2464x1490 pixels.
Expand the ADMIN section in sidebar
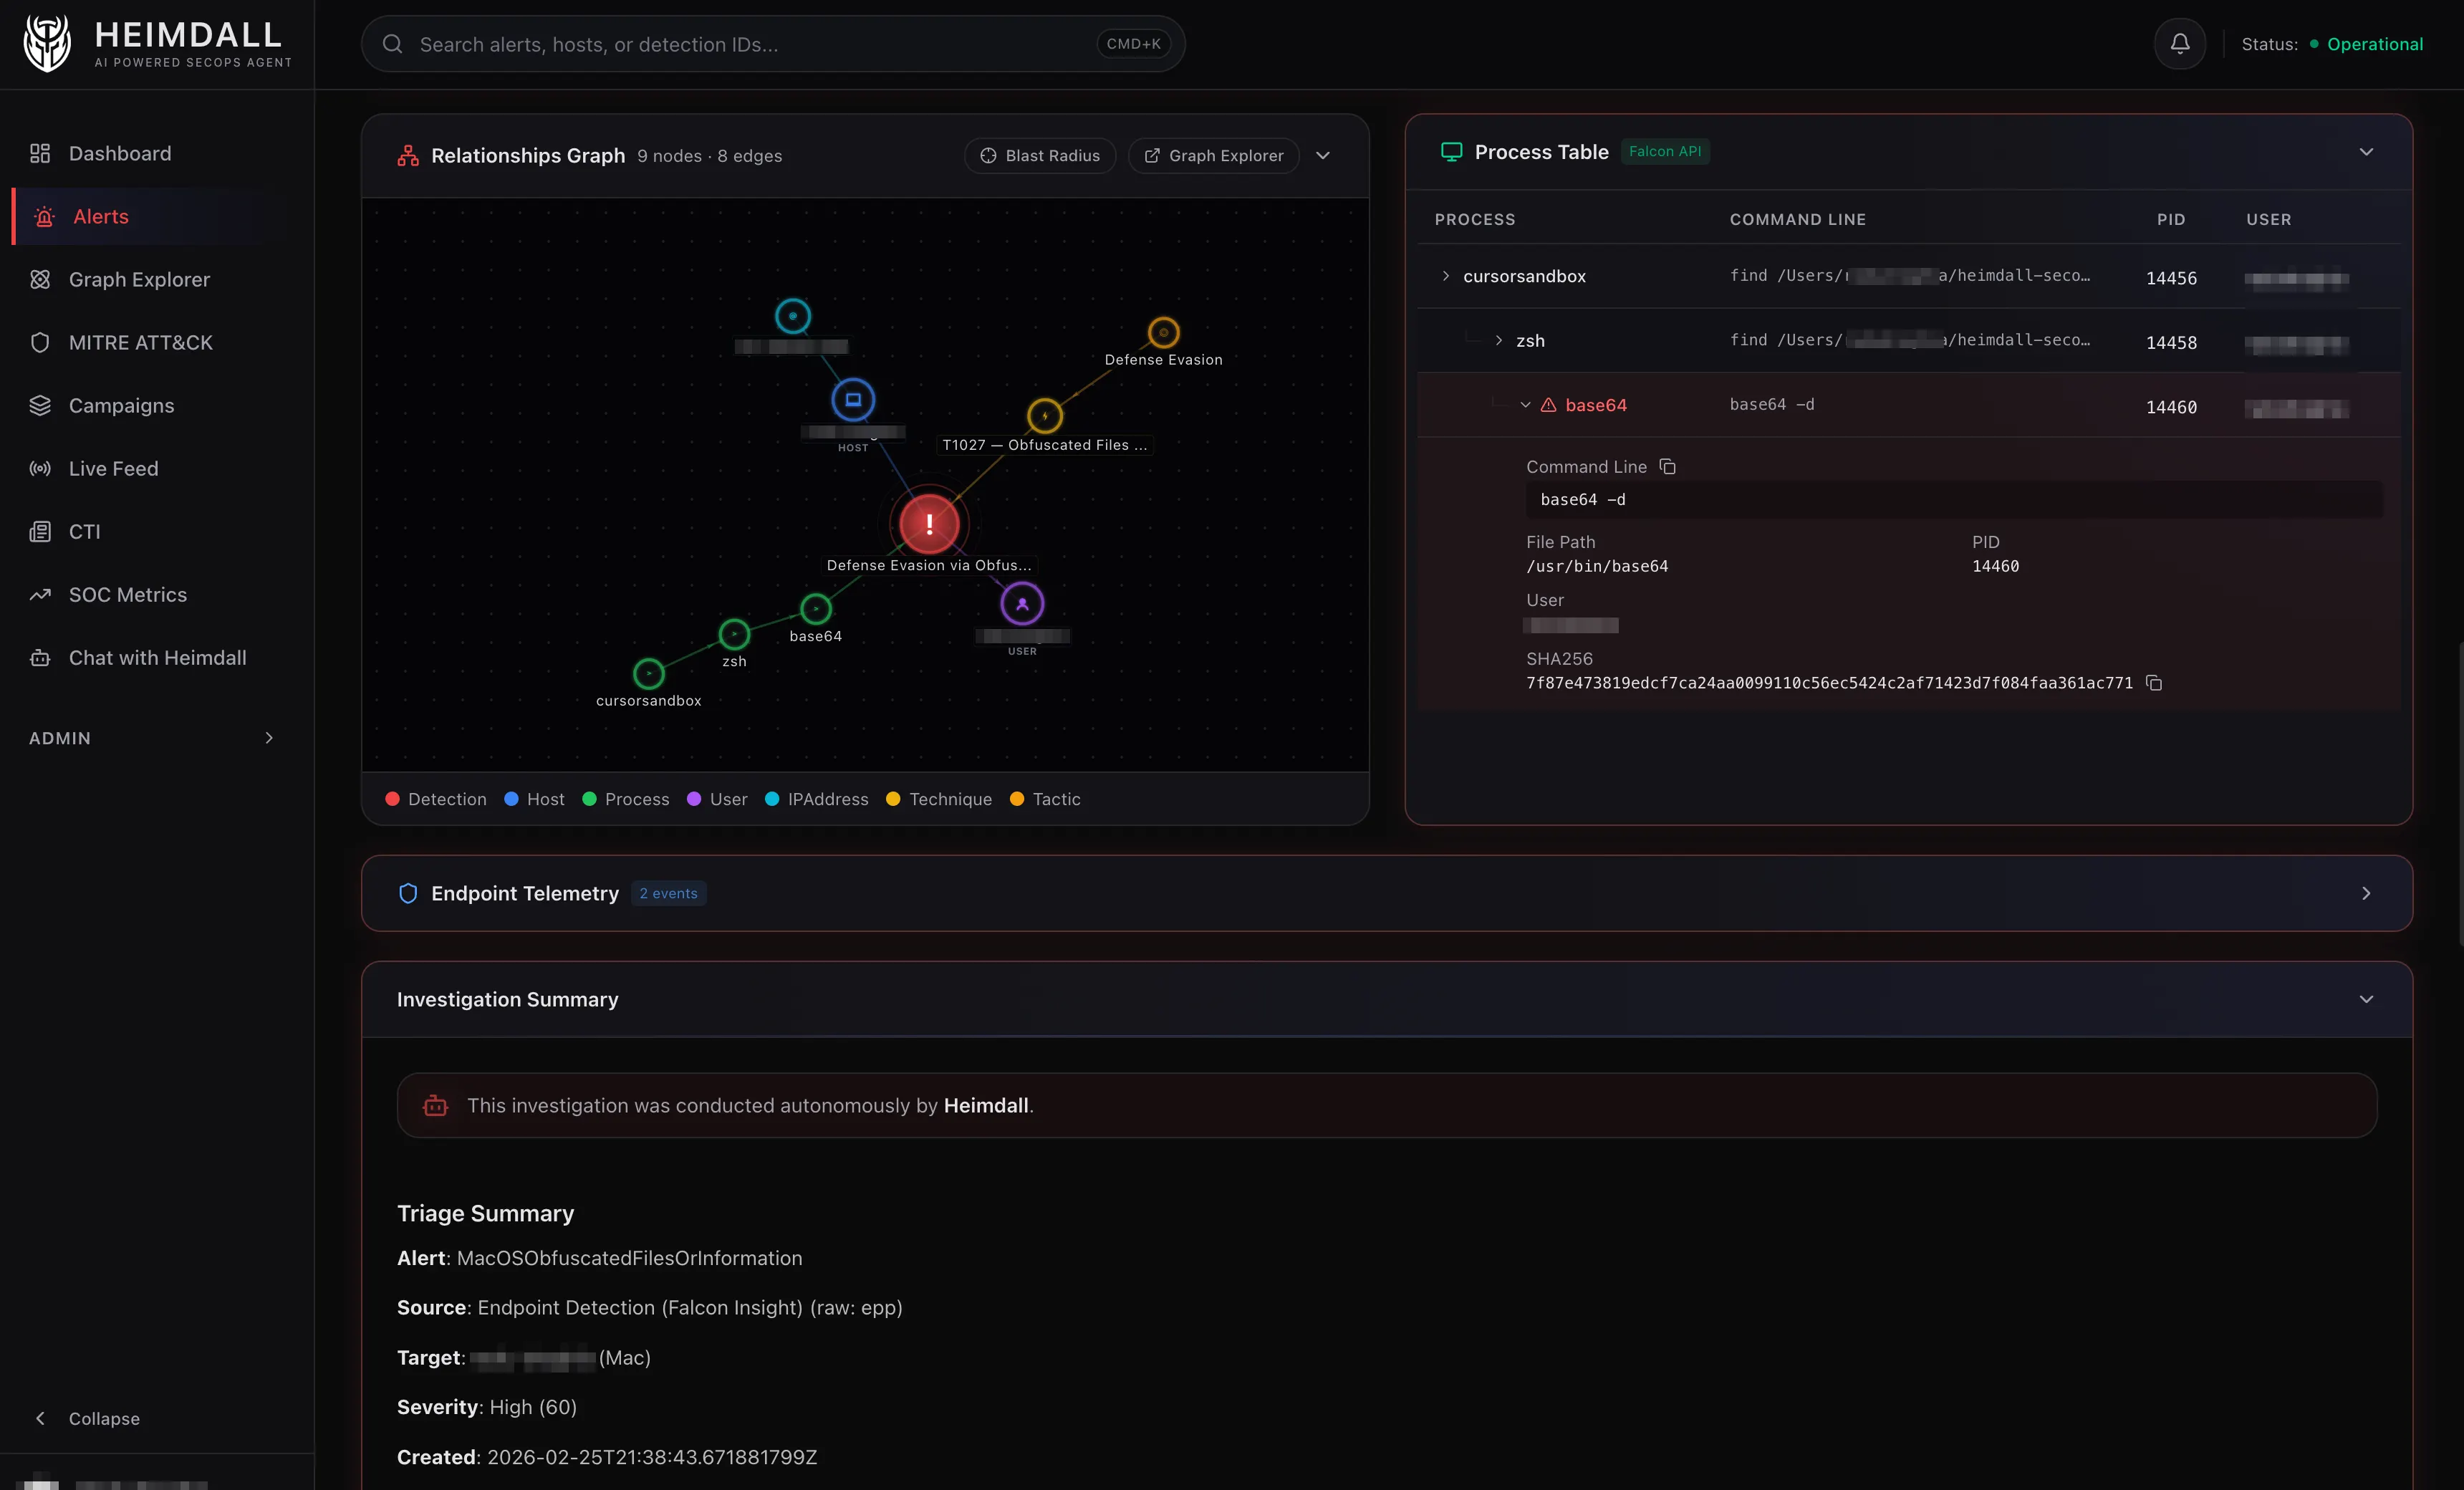pos(268,738)
